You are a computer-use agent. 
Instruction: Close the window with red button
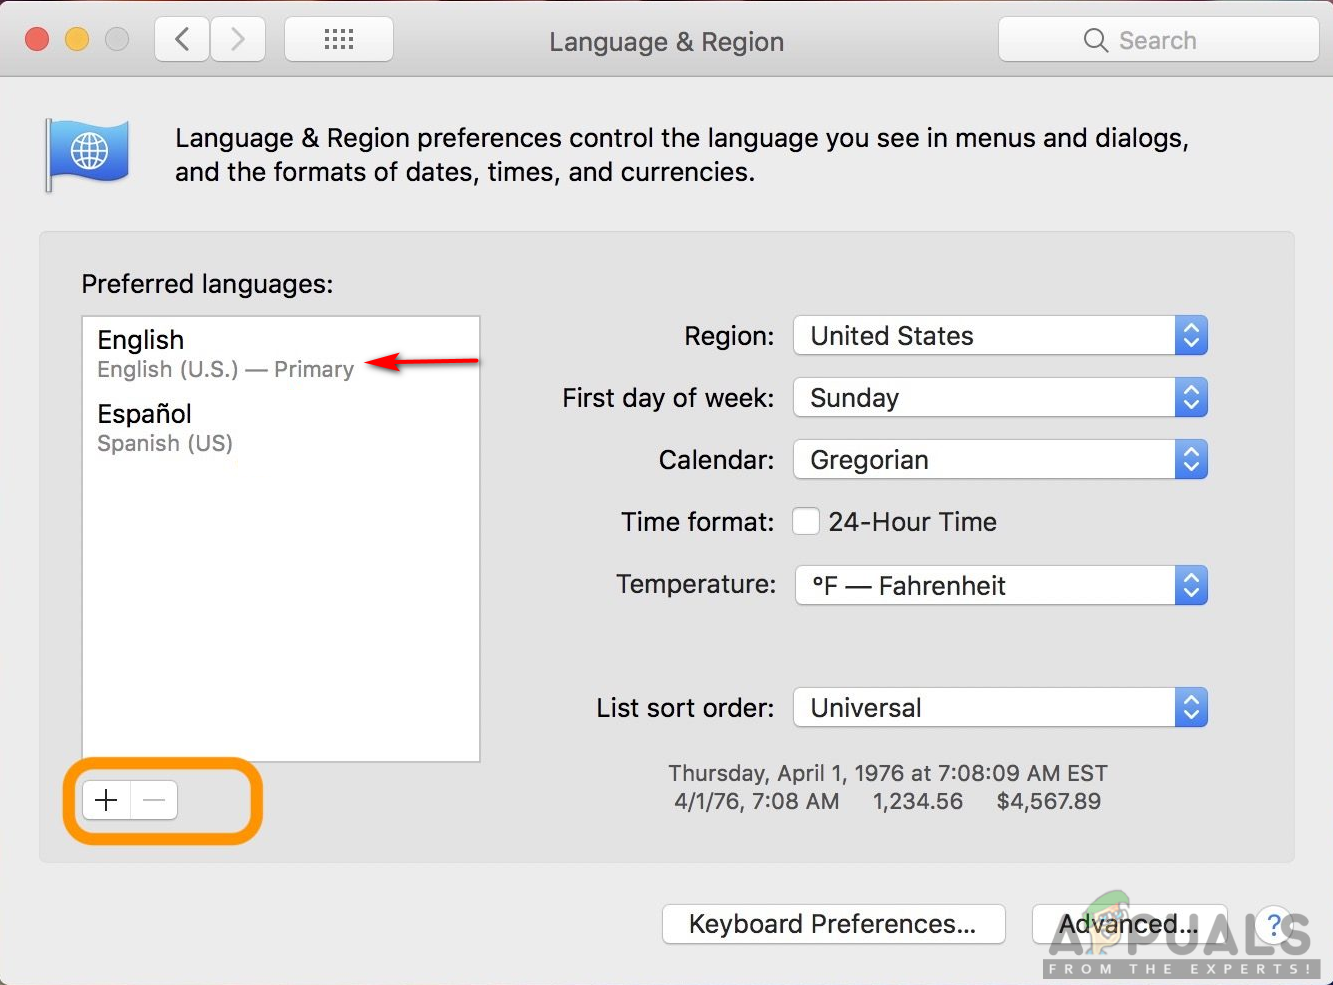click(37, 40)
